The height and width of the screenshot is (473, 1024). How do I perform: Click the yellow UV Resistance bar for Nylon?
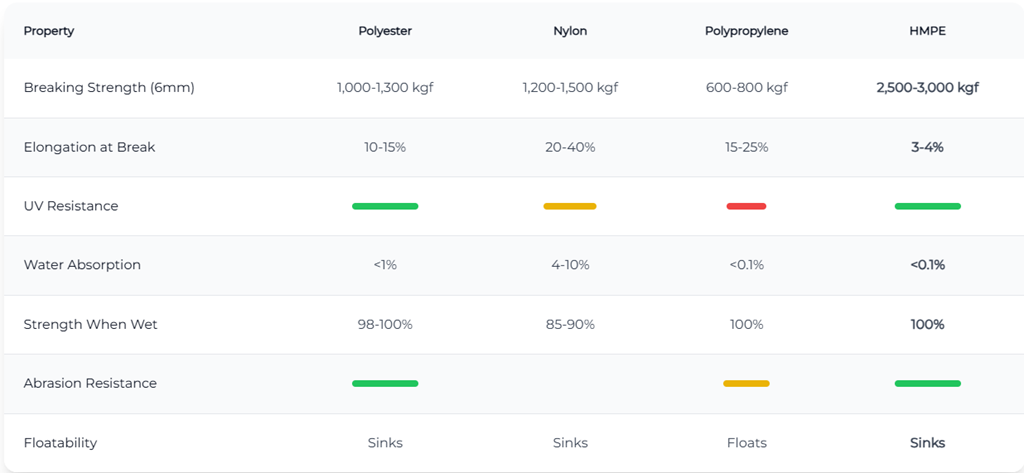pyautogui.click(x=570, y=206)
